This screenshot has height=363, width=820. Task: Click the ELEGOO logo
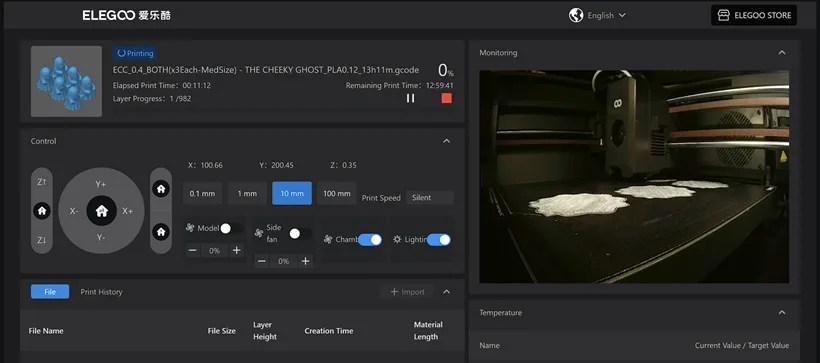point(127,15)
